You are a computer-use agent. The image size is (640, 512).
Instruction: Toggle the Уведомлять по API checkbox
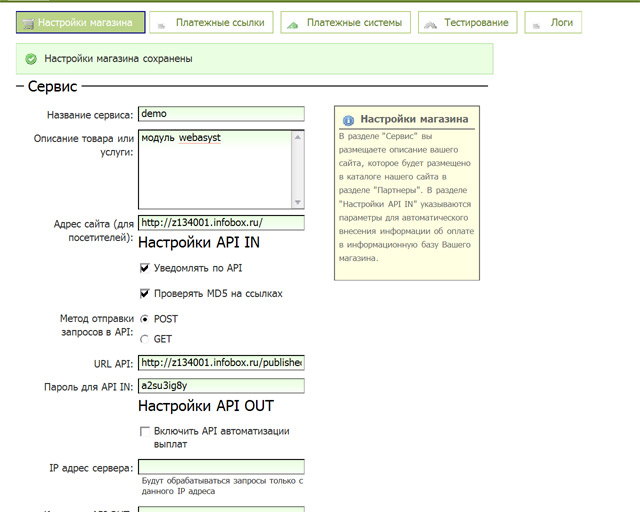point(145,269)
